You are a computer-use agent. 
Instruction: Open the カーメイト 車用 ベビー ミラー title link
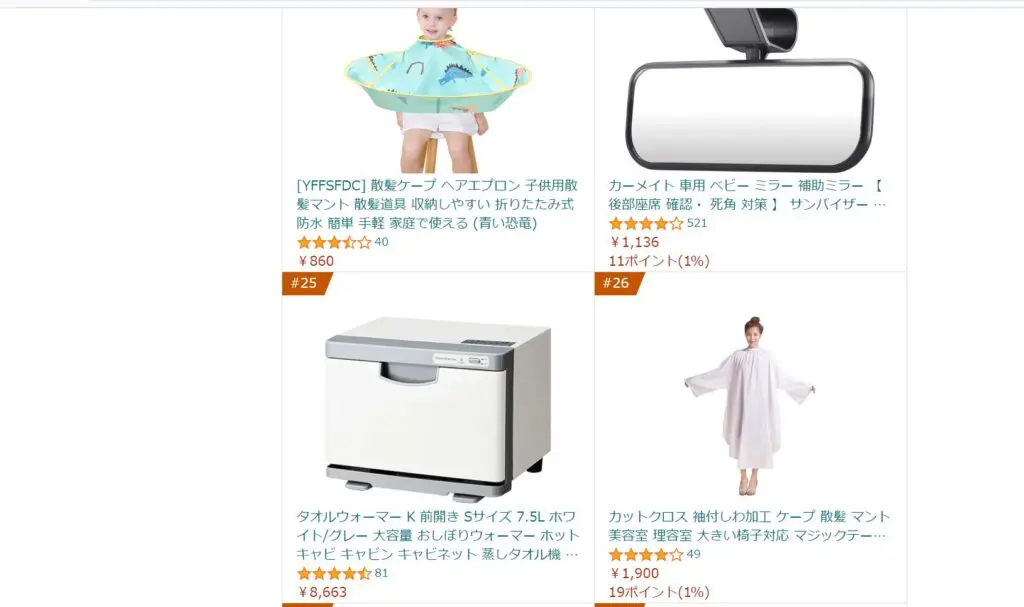coord(748,195)
